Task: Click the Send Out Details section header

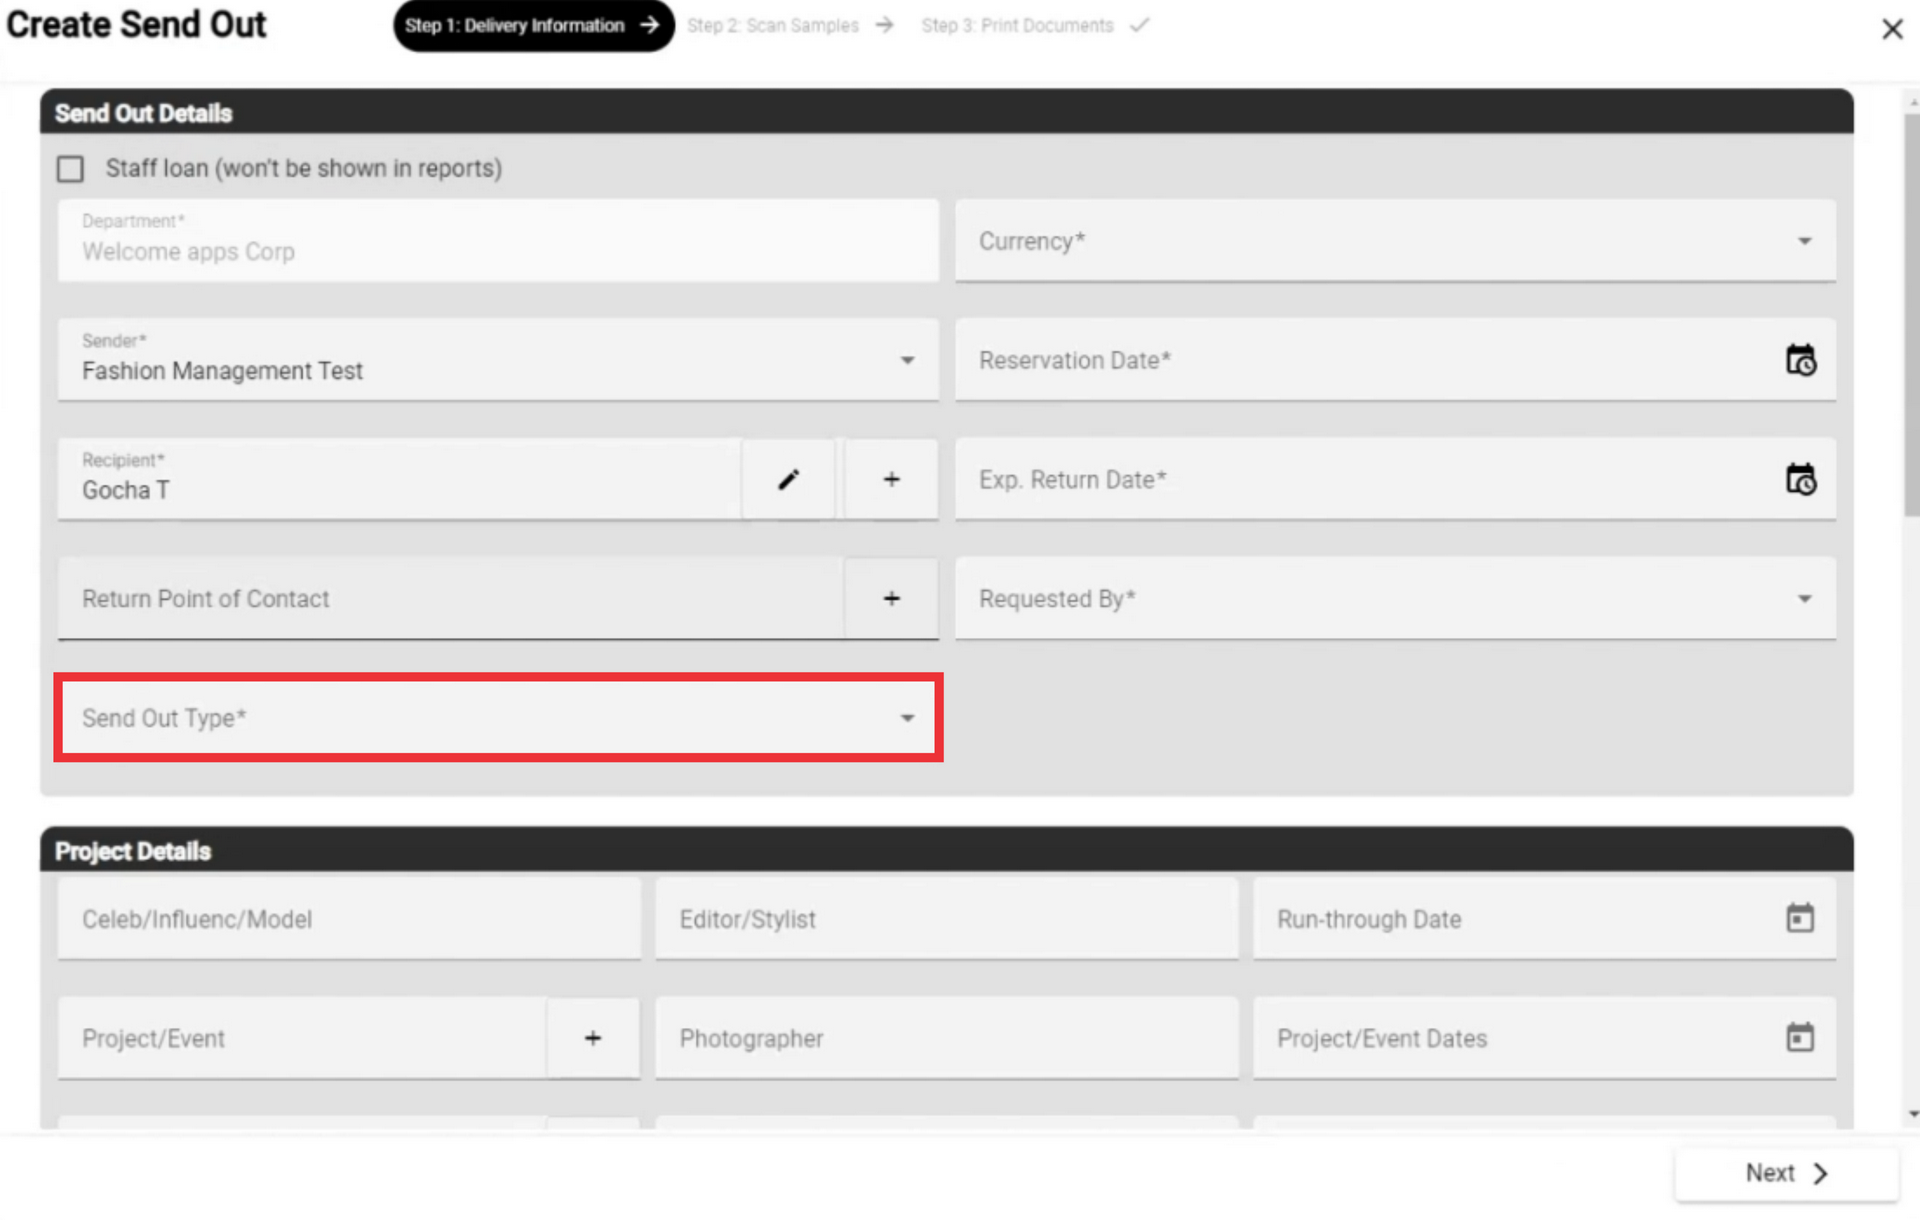Action: pyautogui.click(x=946, y=112)
